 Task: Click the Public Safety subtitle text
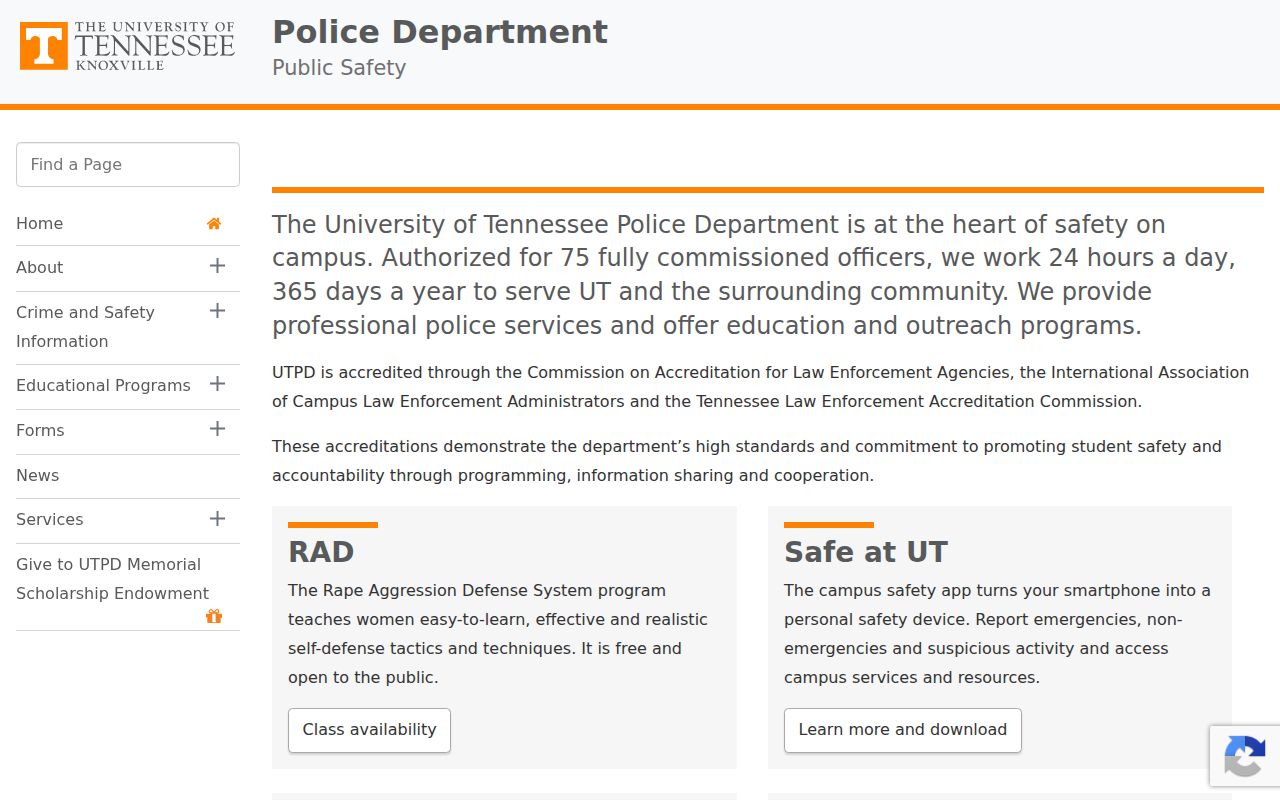[x=339, y=68]
